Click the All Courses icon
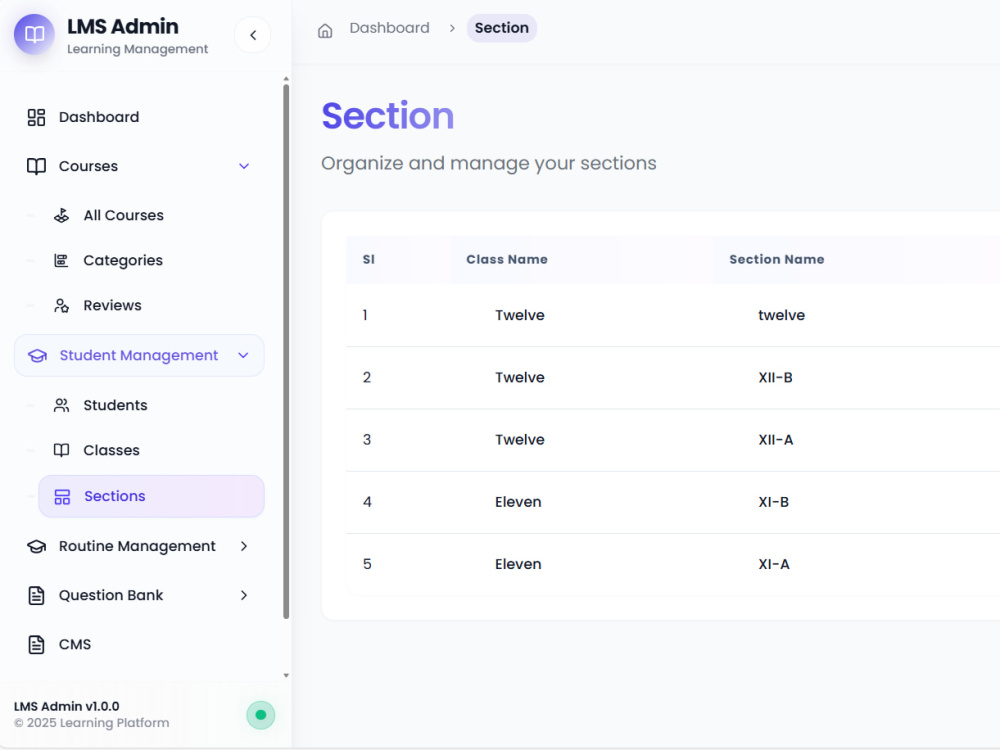1000x750 pixels. coord(61,216)
